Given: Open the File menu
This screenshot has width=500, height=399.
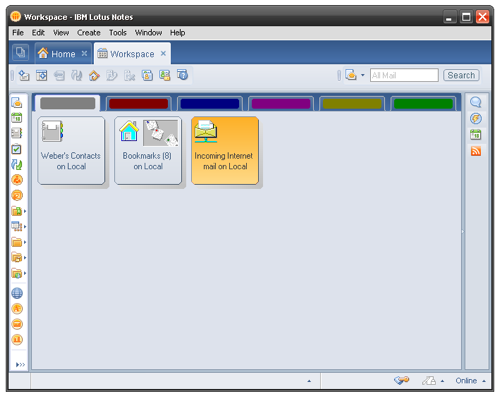Looking at the screenshot, I should pyautogui.click(x=18, y=33).
